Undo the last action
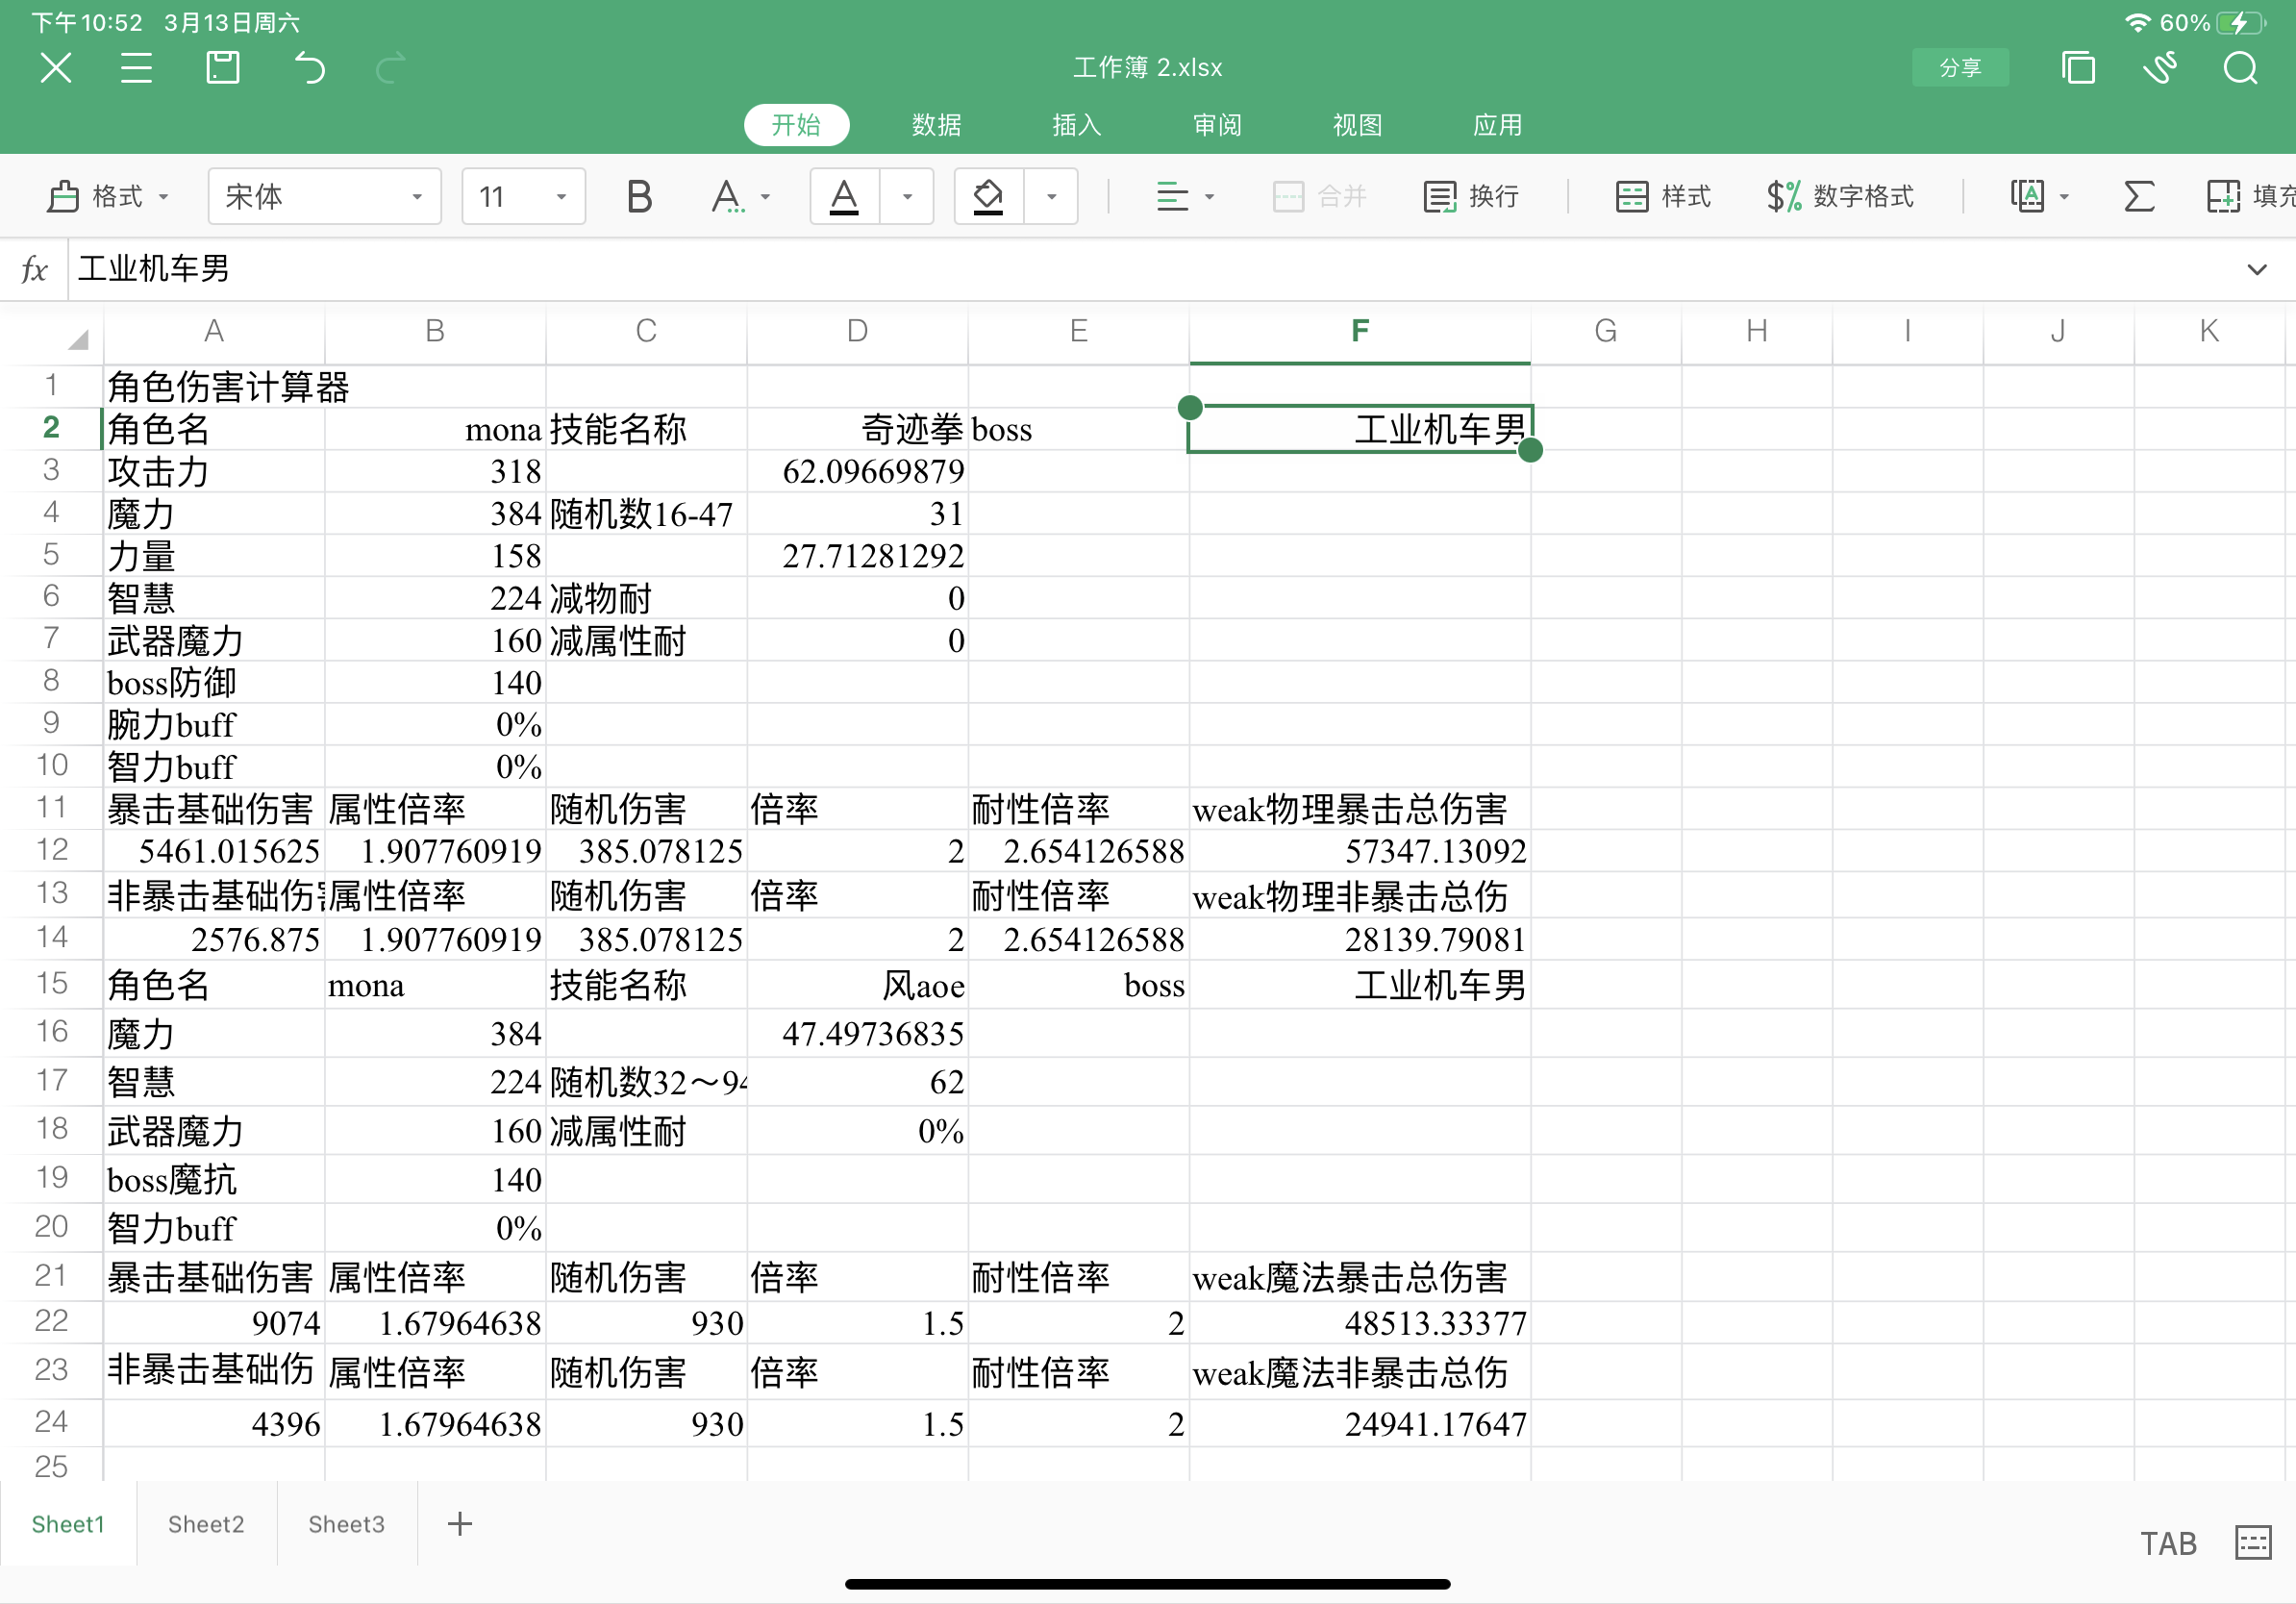The width and height of the screenshot is (2296, 1604). (309, 68)
